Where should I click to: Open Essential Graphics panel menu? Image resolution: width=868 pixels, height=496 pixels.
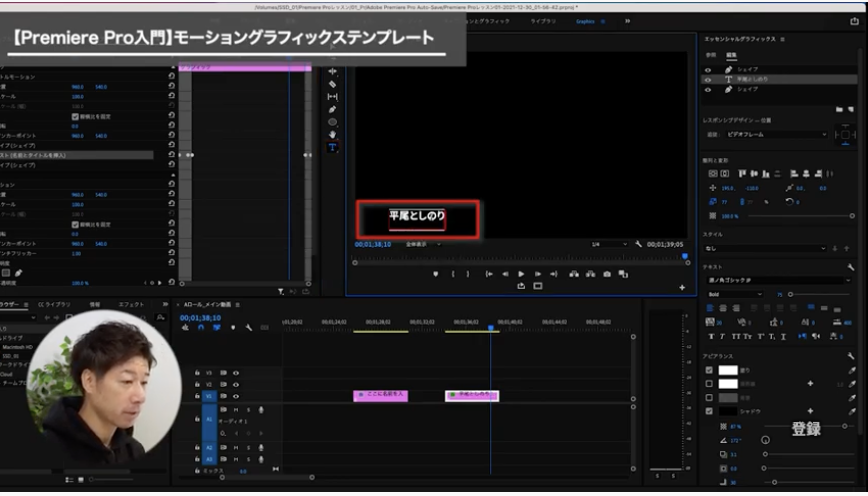point(782,39)
